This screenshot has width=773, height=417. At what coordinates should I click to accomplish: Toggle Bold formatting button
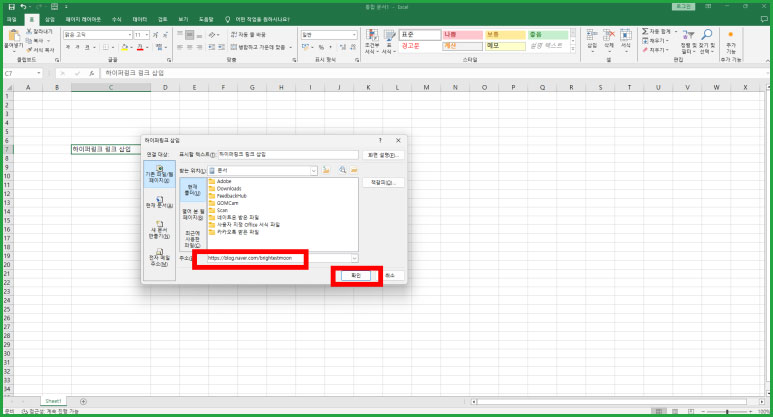(x=68, y=47)
